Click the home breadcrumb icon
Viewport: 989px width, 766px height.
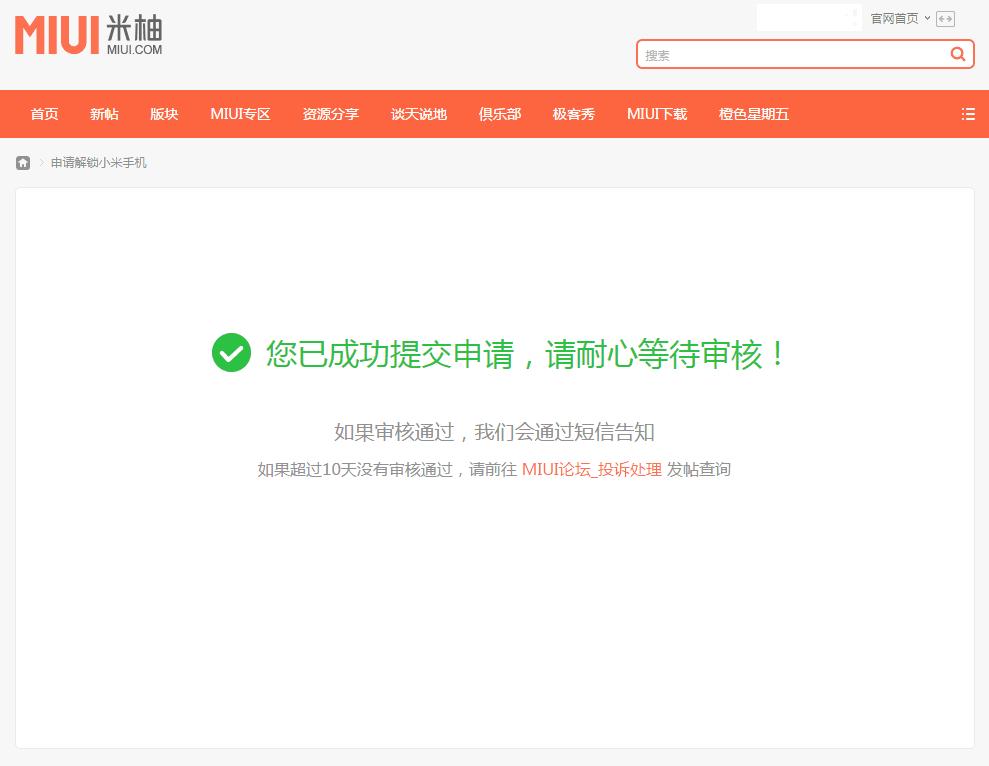click(22, 162)
